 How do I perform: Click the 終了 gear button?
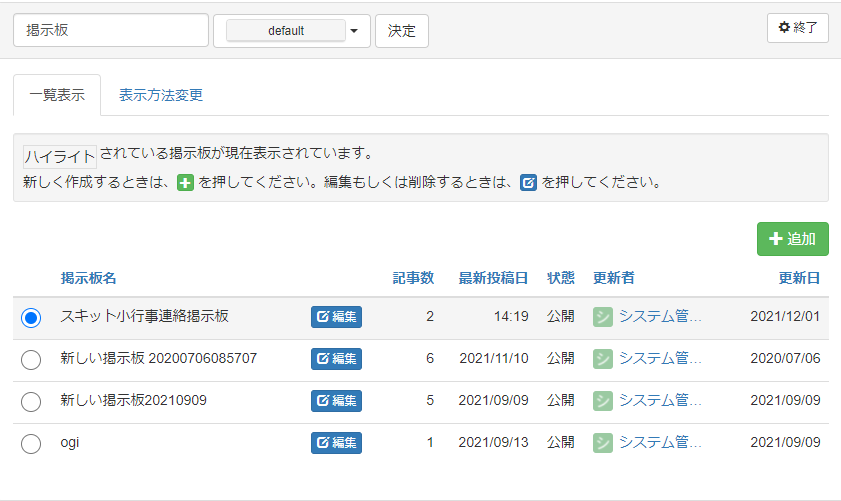pos(797,28)
